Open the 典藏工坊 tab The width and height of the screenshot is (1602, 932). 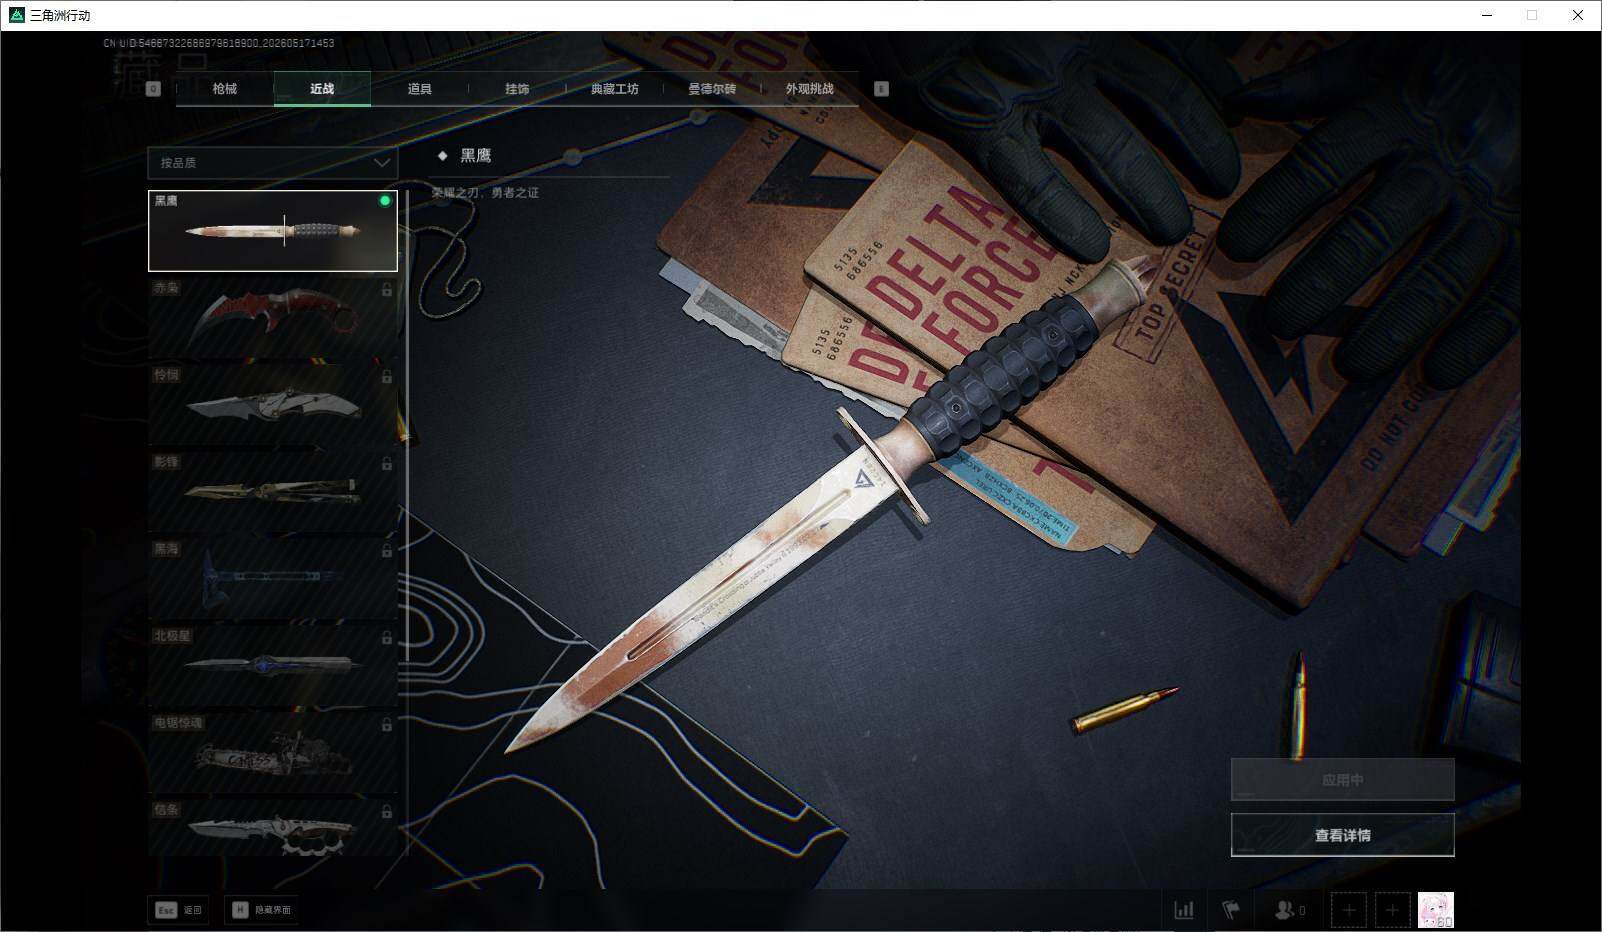tap(614, 89)
